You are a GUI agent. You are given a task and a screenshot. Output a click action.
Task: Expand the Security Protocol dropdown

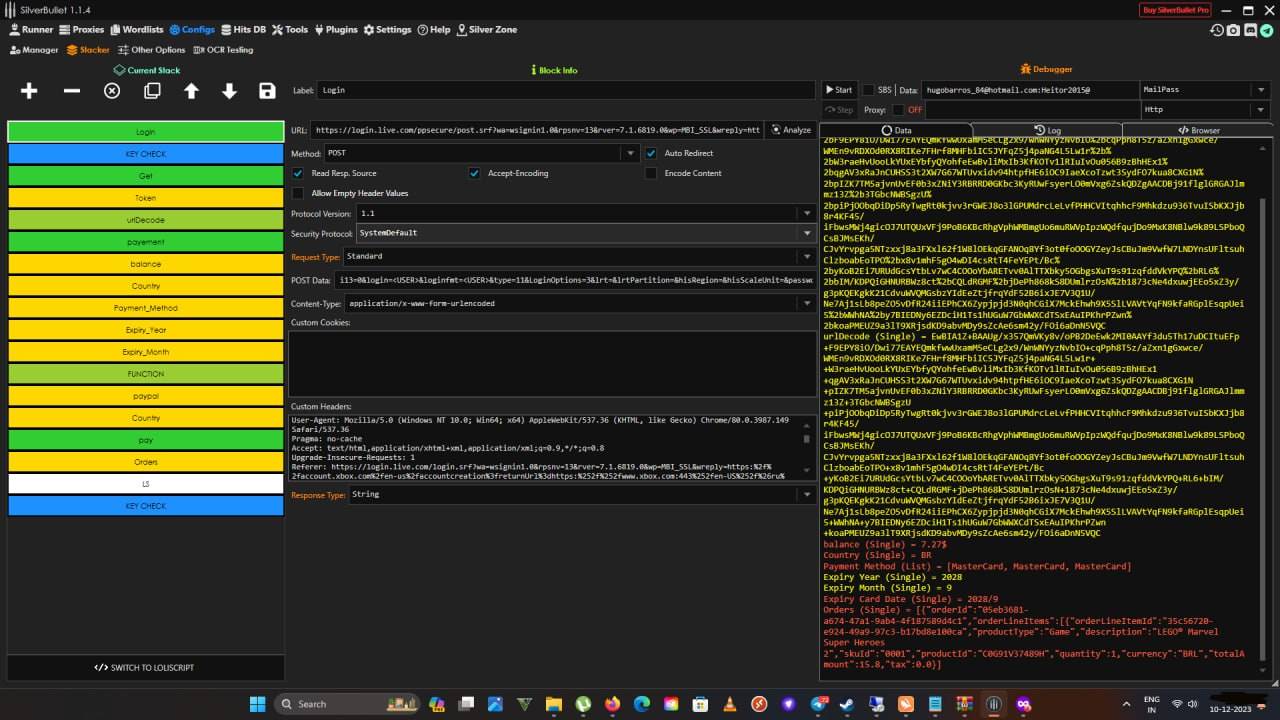806,233
